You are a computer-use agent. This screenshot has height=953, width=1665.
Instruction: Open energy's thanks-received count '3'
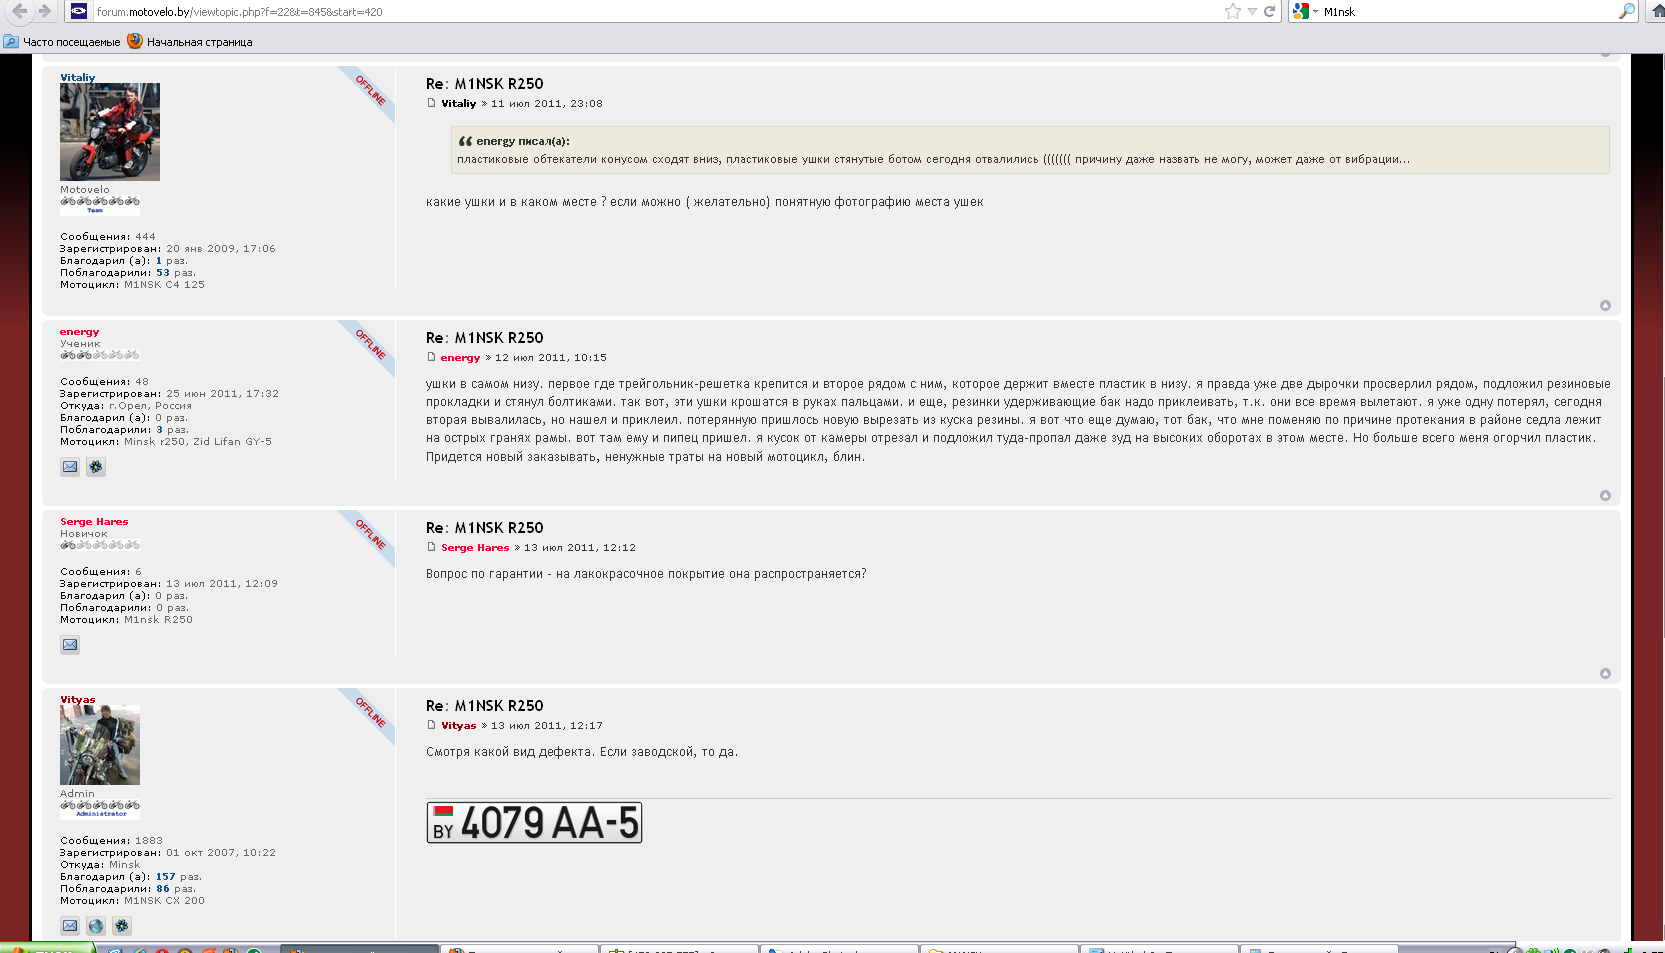(x=159, y=430)
